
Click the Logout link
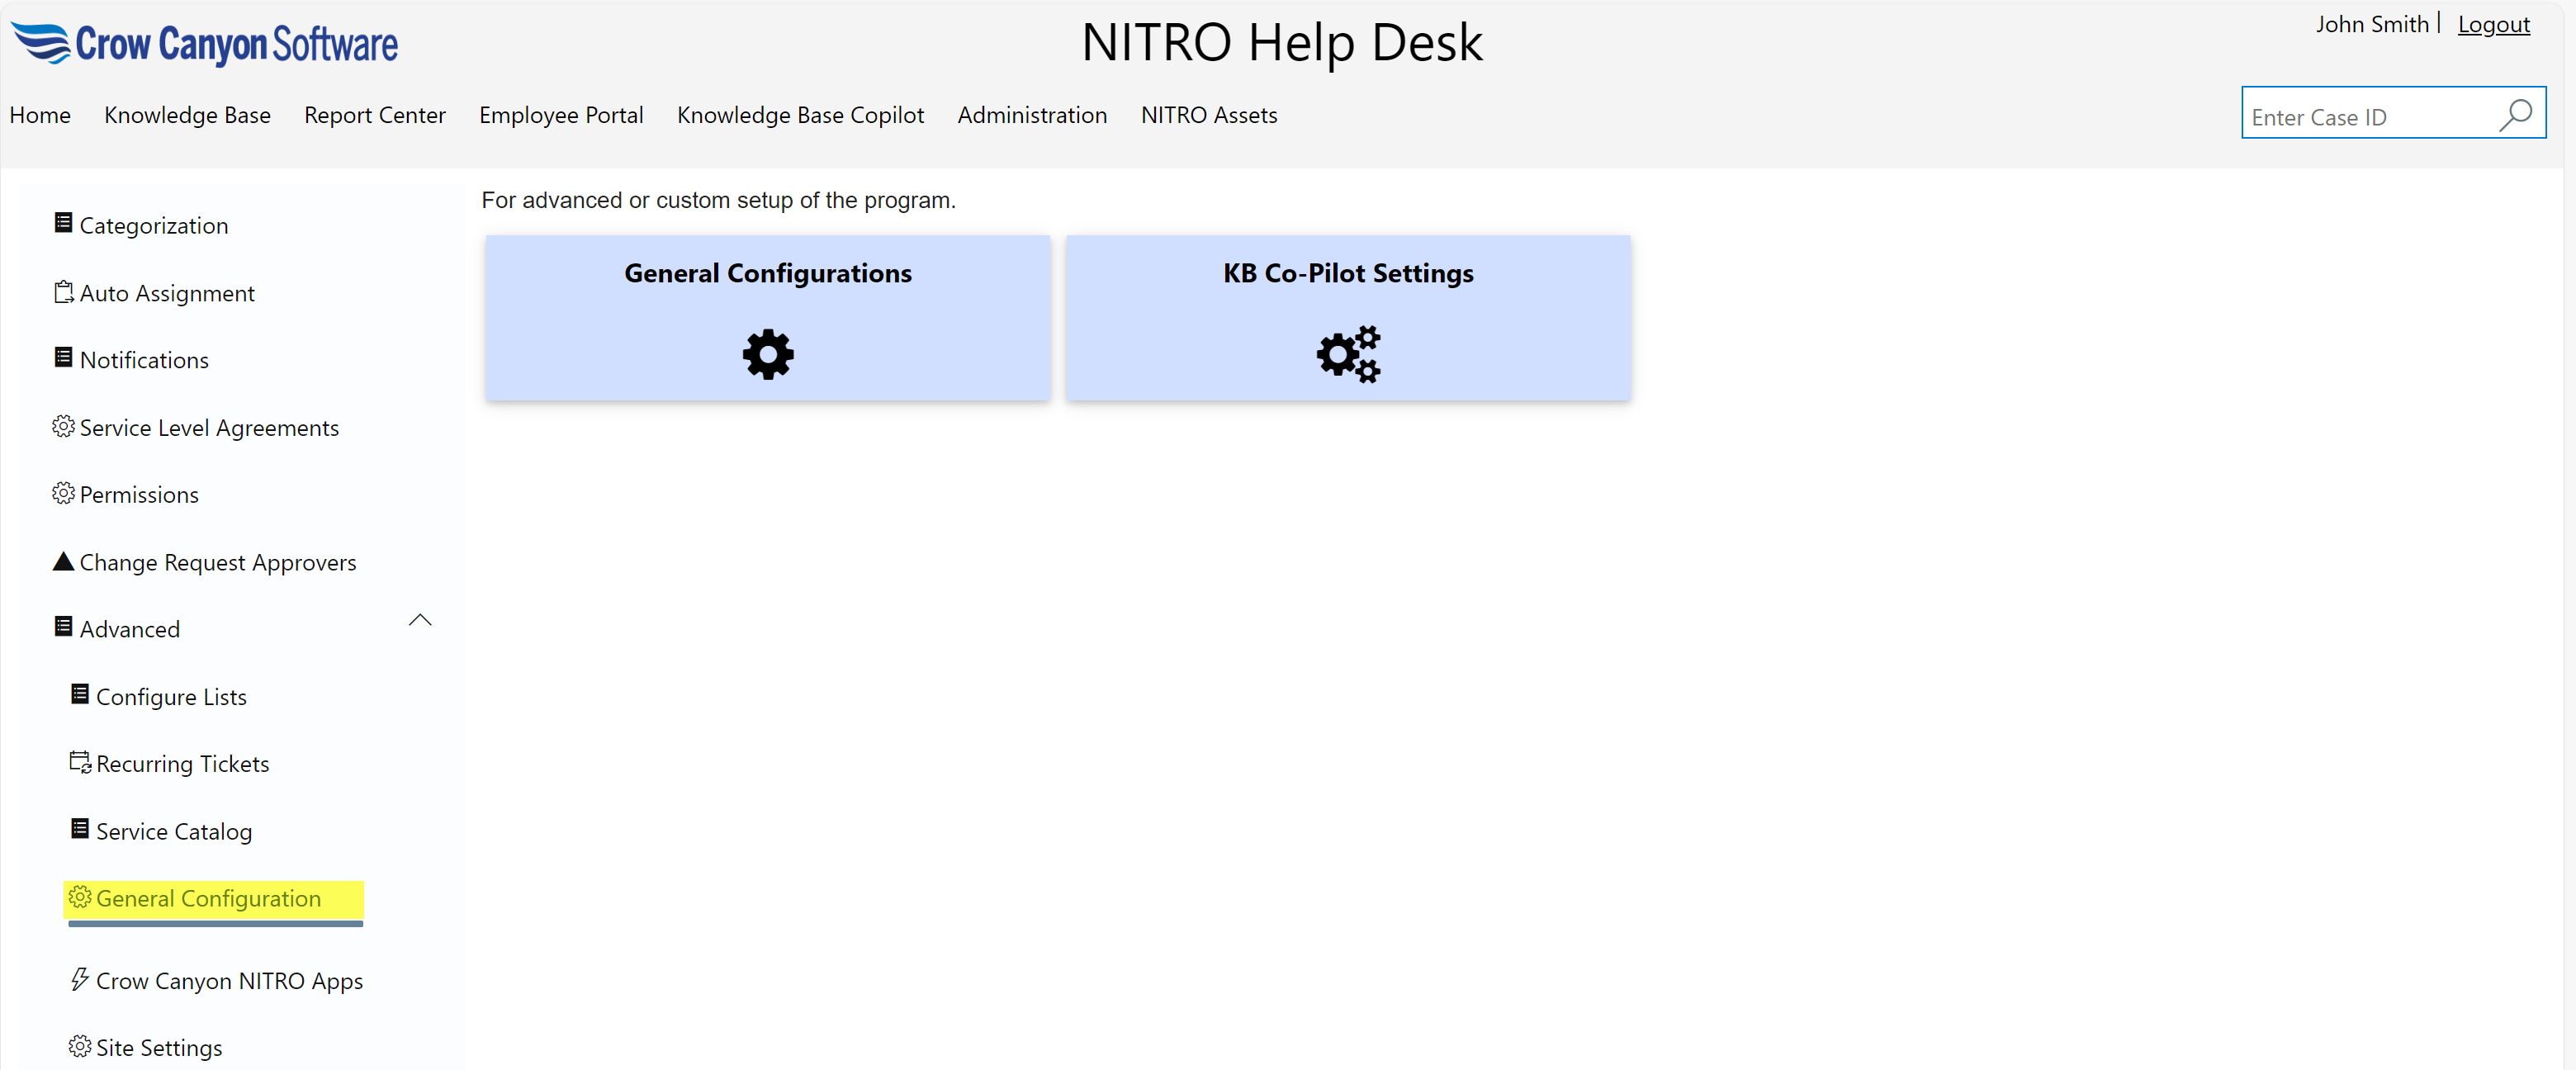[x=2493, y=24]
